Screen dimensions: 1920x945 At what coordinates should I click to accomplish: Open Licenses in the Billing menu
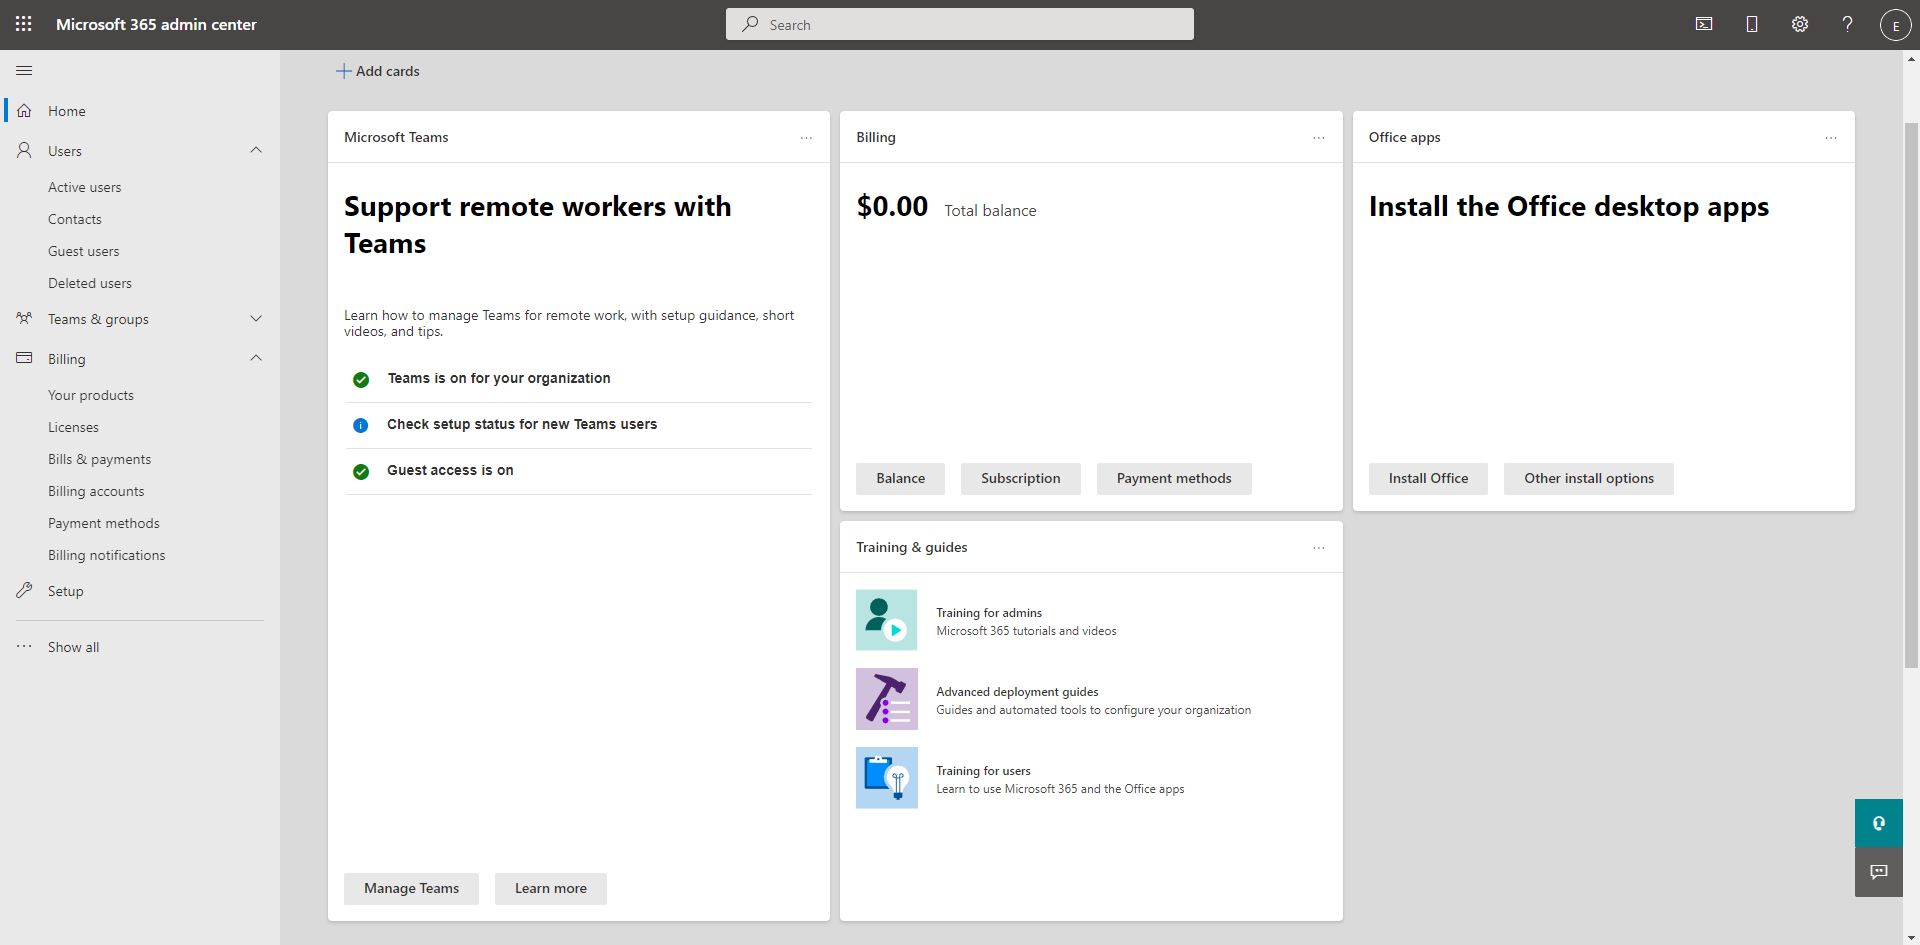[73, 427]
